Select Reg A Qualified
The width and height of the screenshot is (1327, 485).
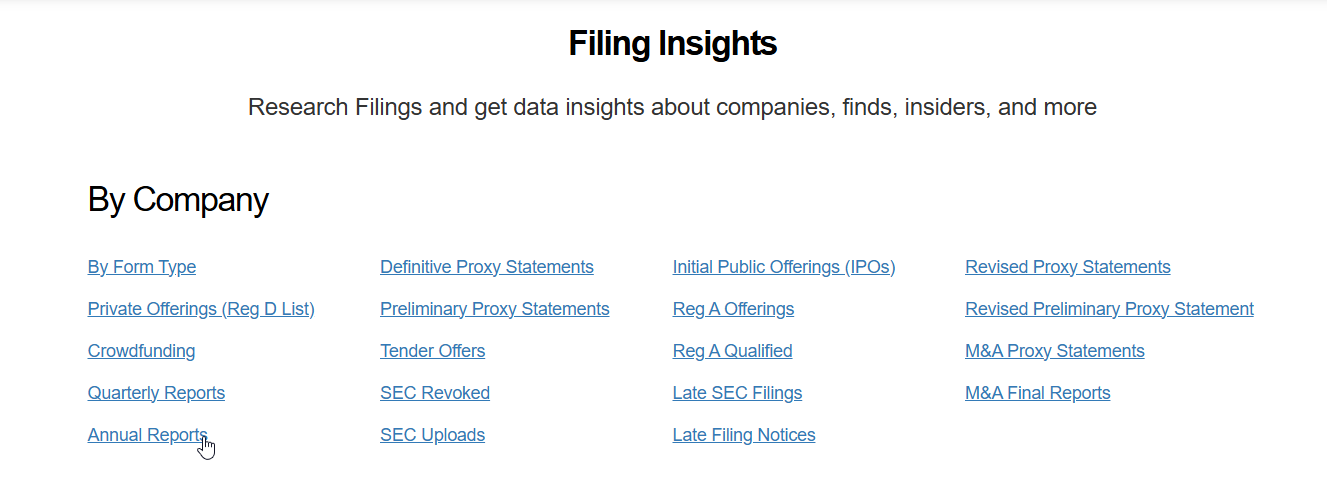coord(732,351)
